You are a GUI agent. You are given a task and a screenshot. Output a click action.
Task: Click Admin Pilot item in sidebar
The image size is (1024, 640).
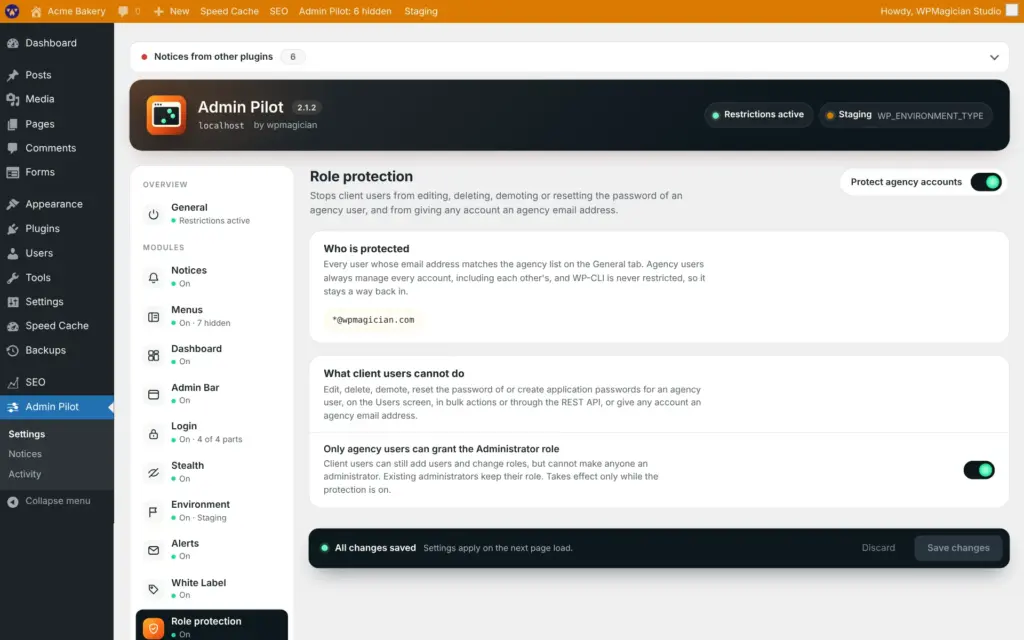[57, 407]
